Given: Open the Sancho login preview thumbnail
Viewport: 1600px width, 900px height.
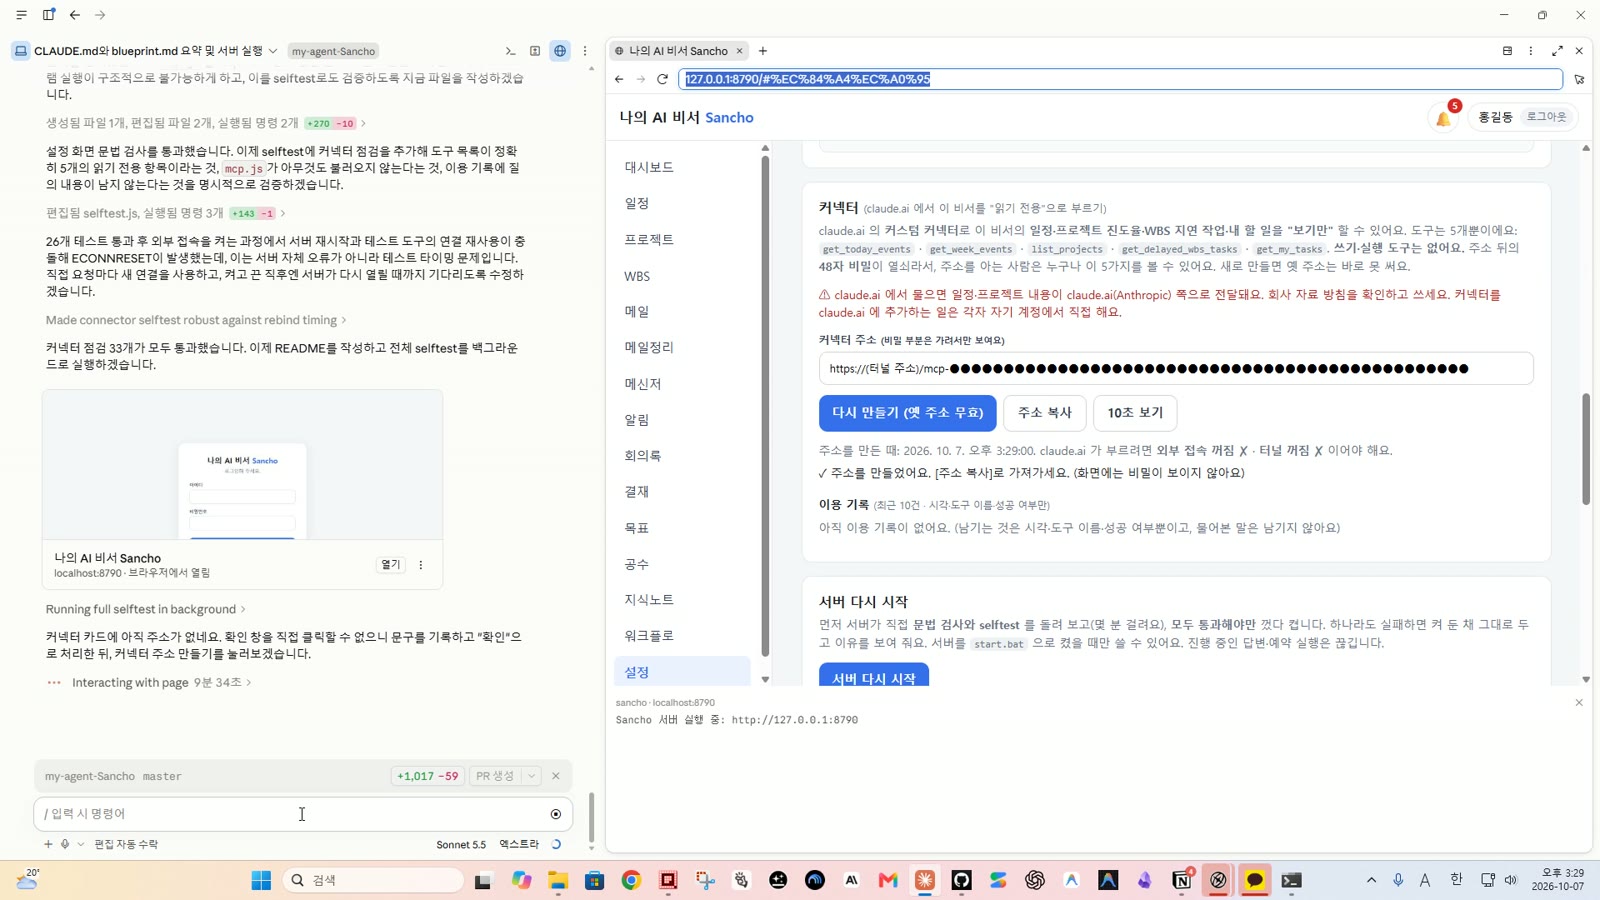Looking at the screenshot, I should pyautogui.click(x=242, y=465).
